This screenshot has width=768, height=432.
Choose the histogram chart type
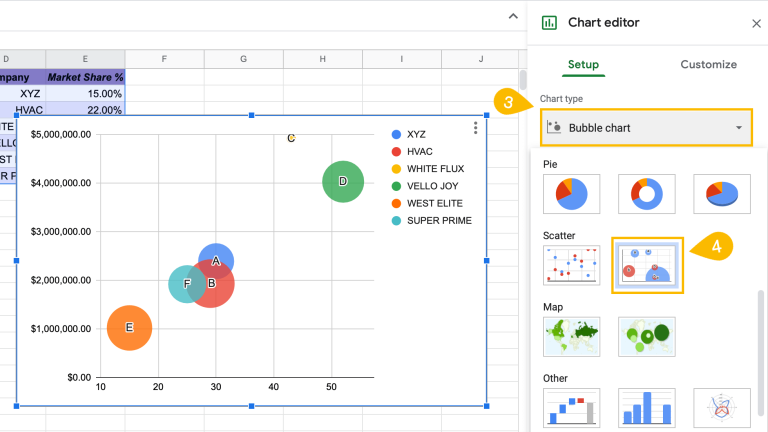(646, 408)
